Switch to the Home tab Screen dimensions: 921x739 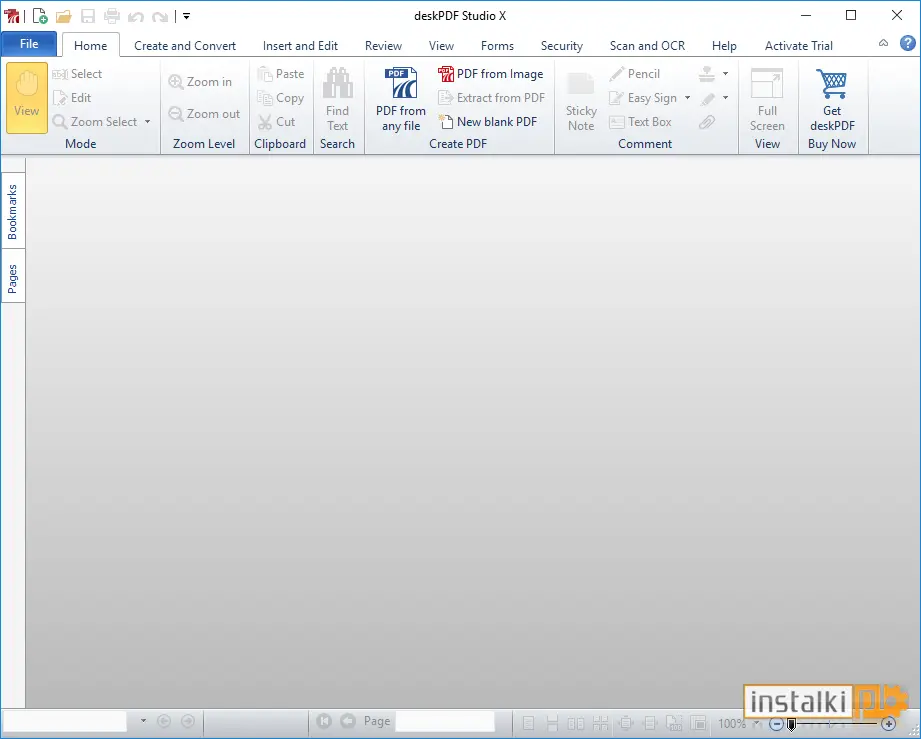[90, 45]
